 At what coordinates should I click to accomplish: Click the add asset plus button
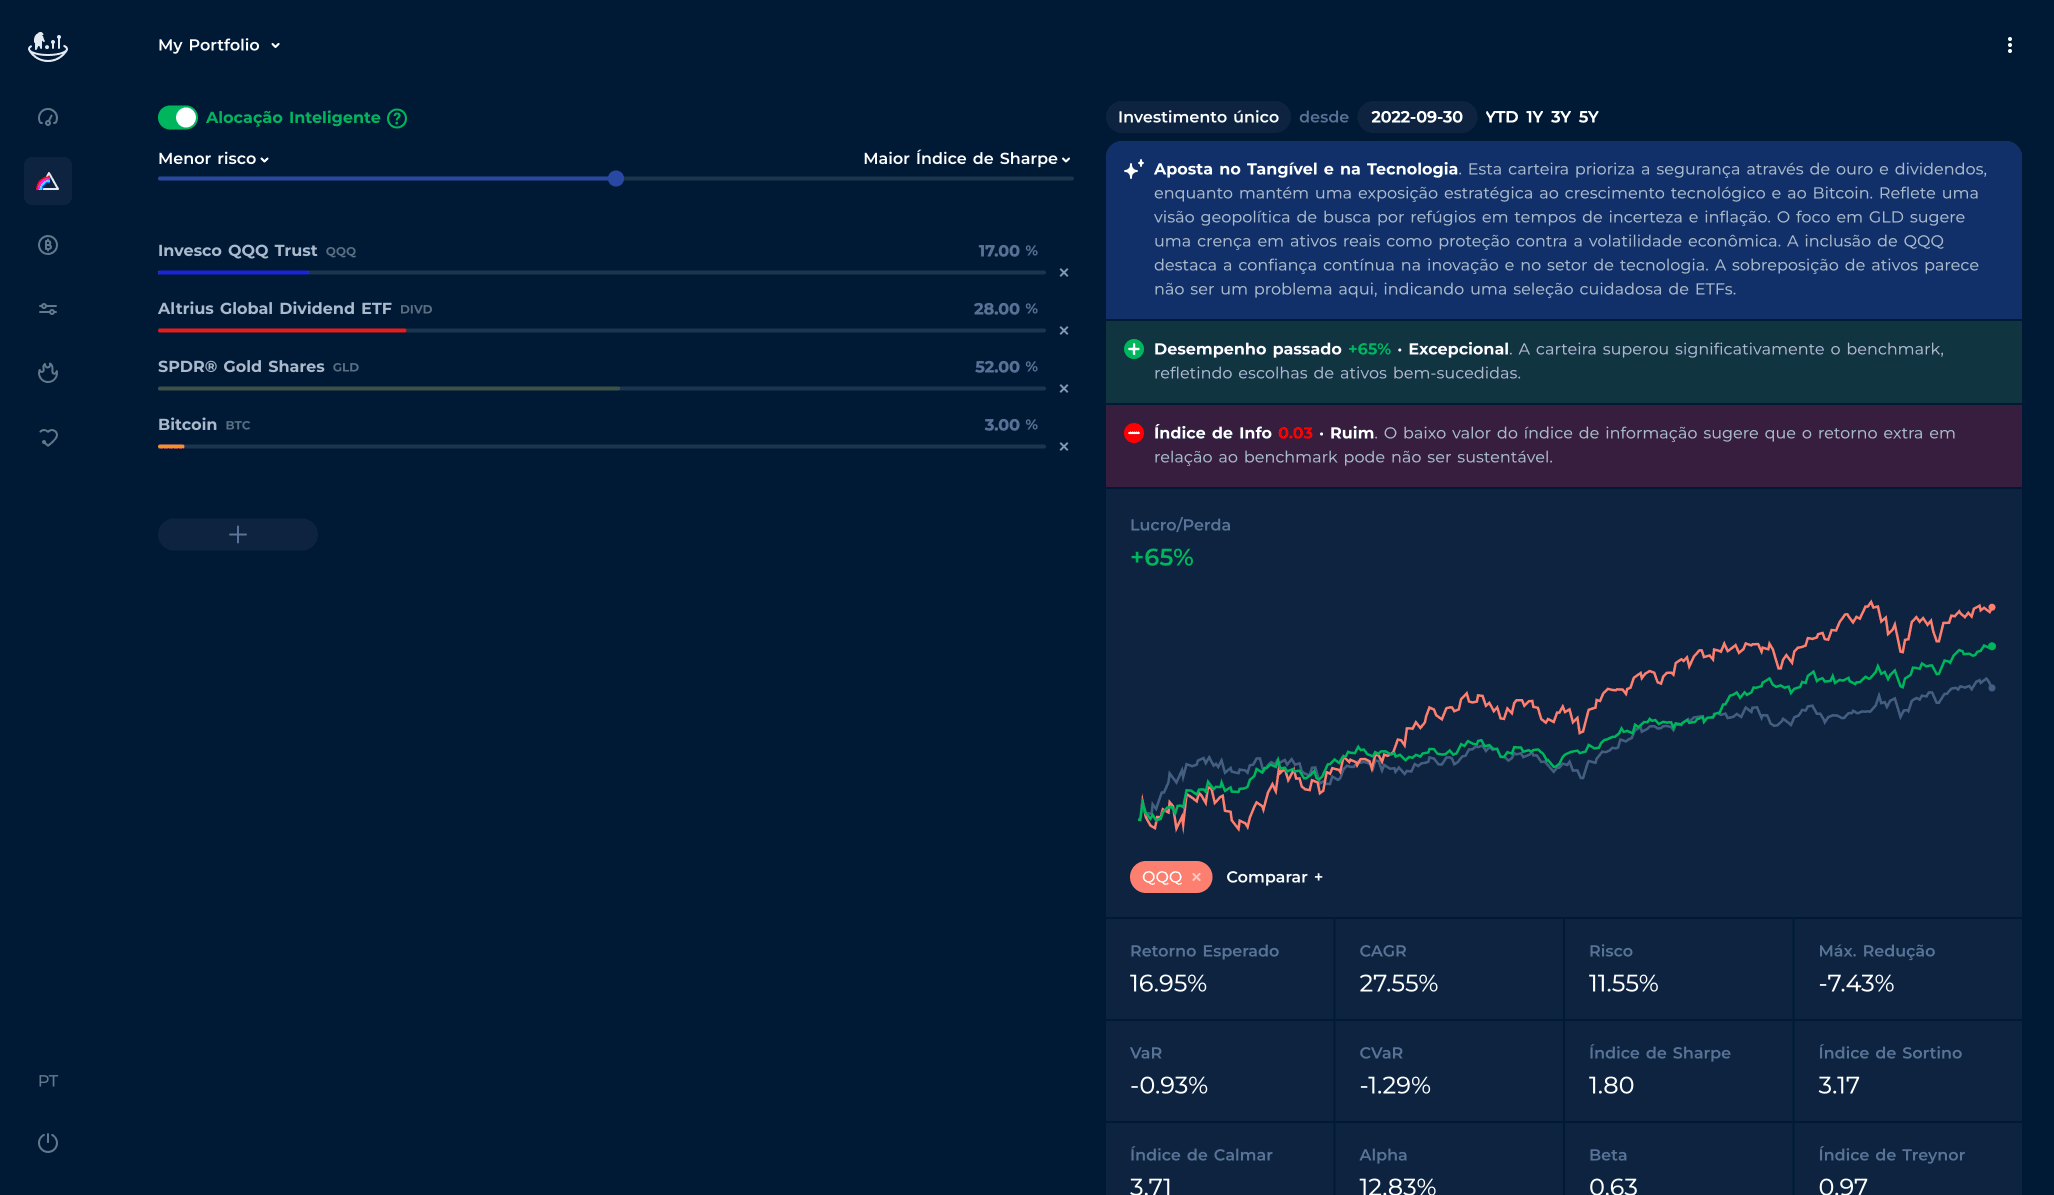tap(238, 534)
